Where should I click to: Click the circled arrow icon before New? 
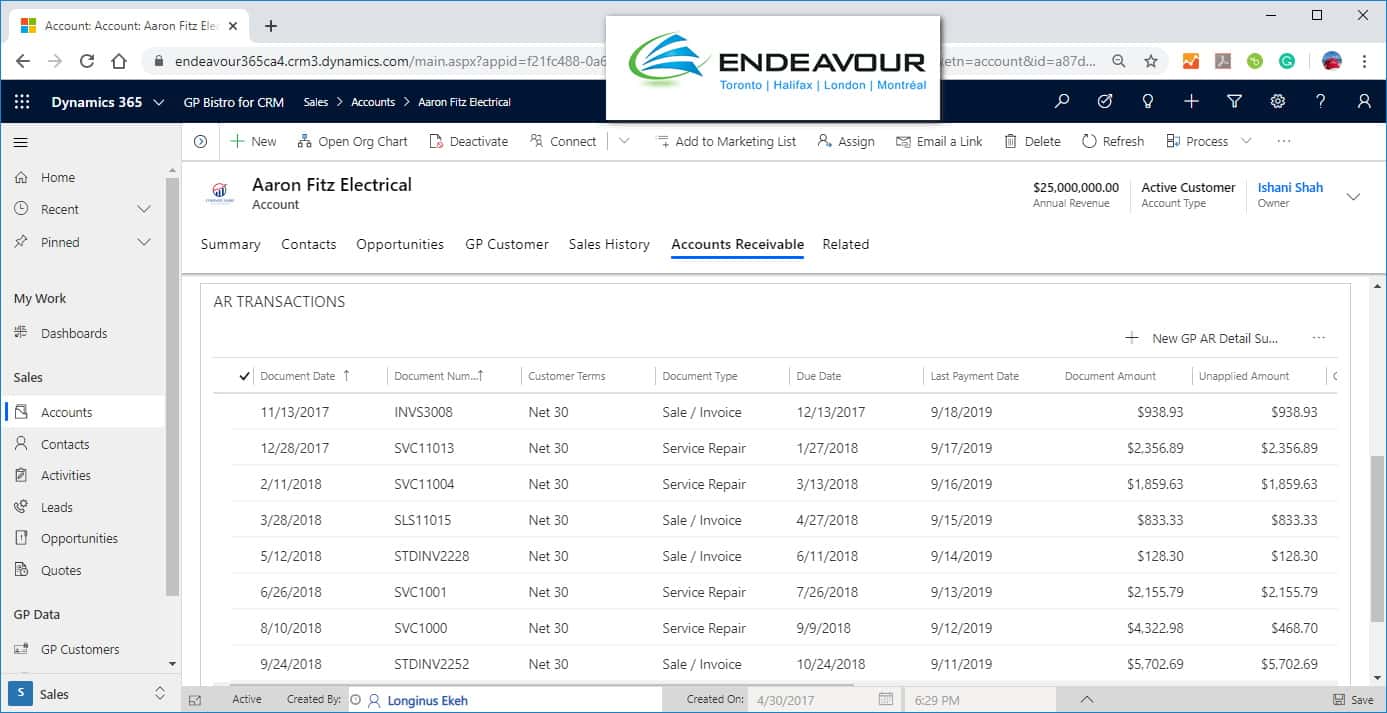pyautogui.click(x=200, y=142)
